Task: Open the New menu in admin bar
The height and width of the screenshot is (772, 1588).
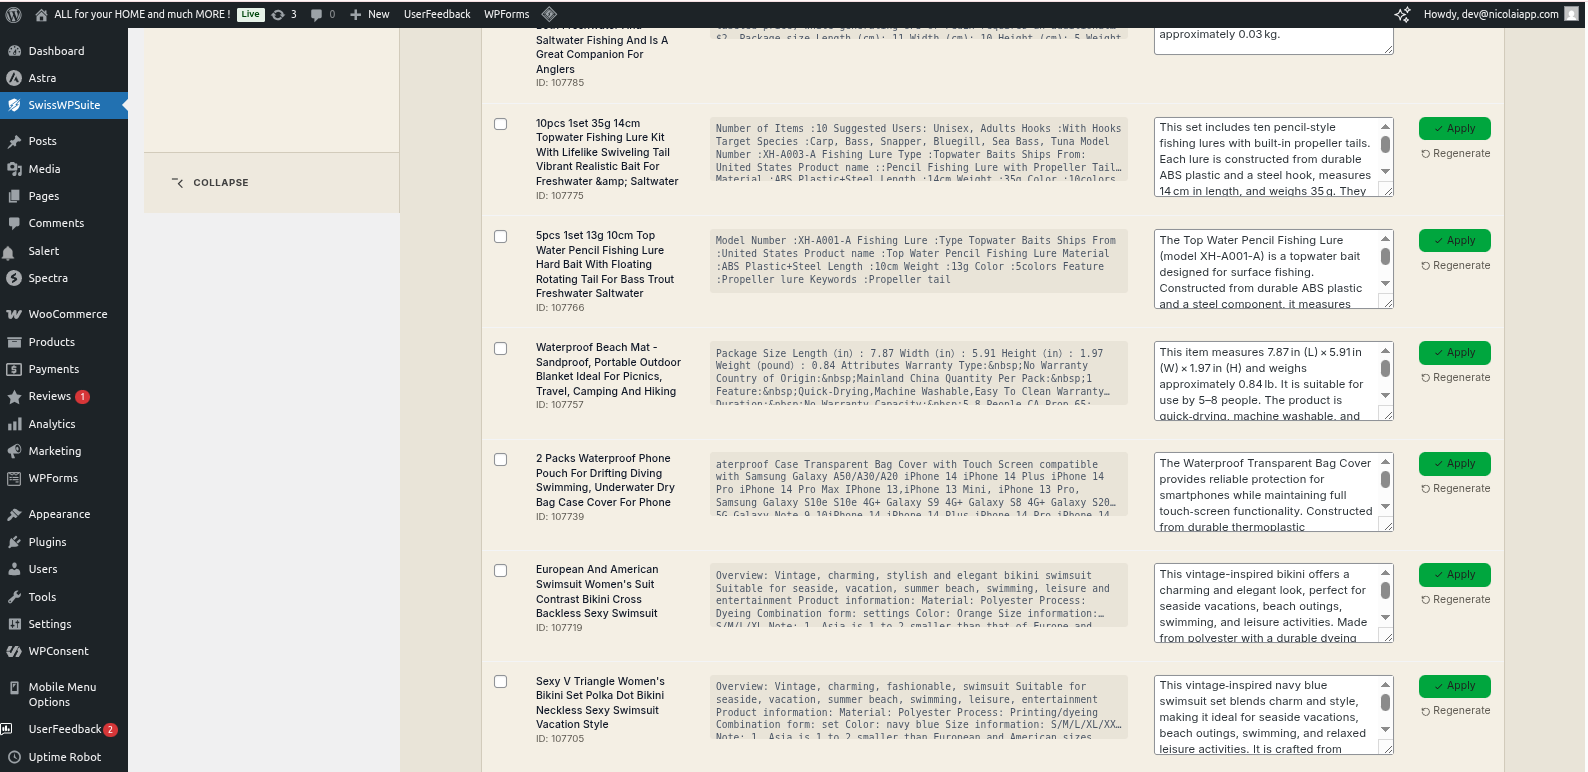Action: [x=370, y=14]
